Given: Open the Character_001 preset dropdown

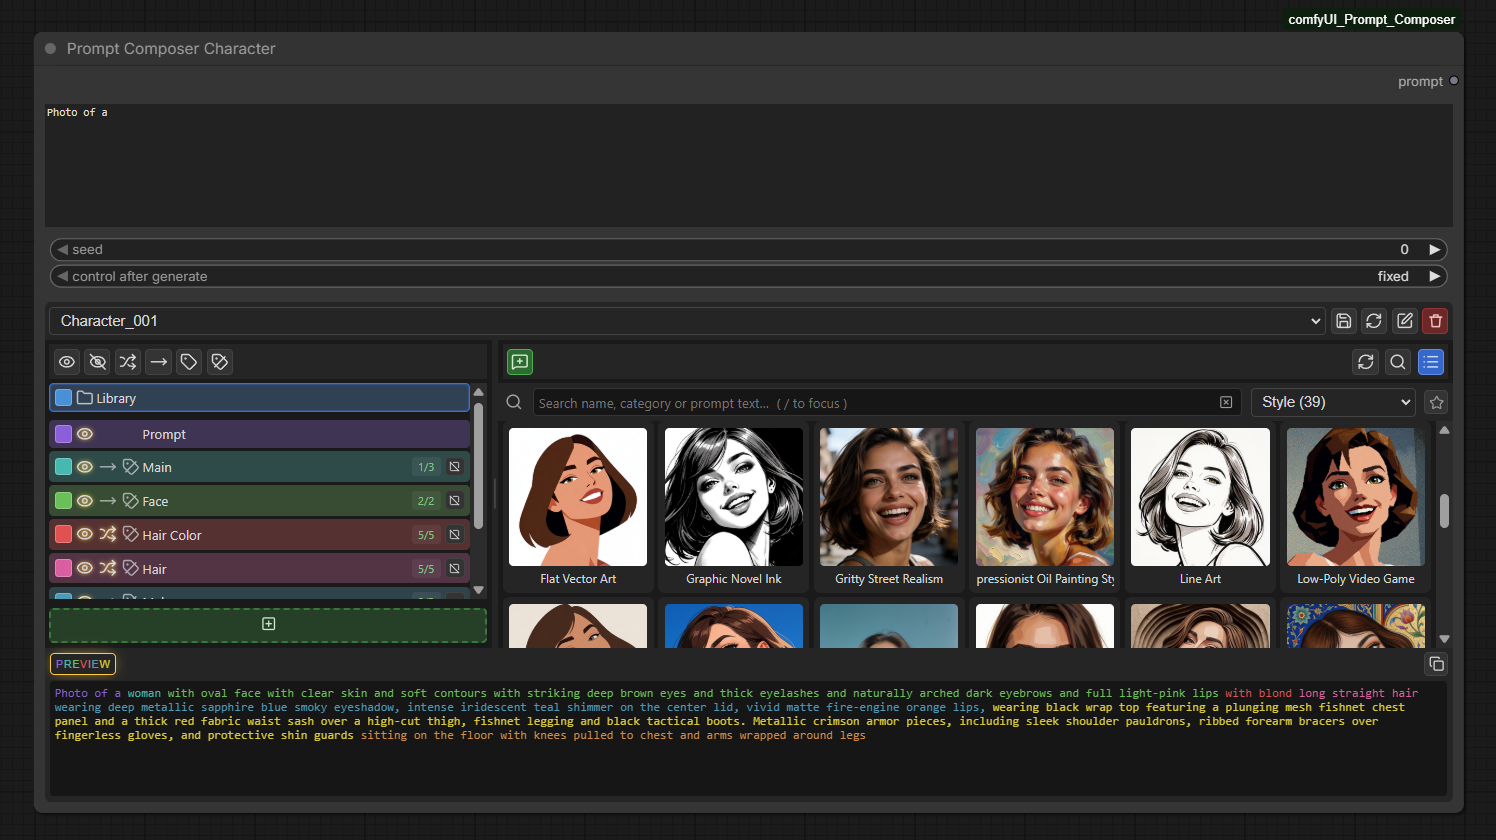Looking at the screenshot, I should [687, 321].
